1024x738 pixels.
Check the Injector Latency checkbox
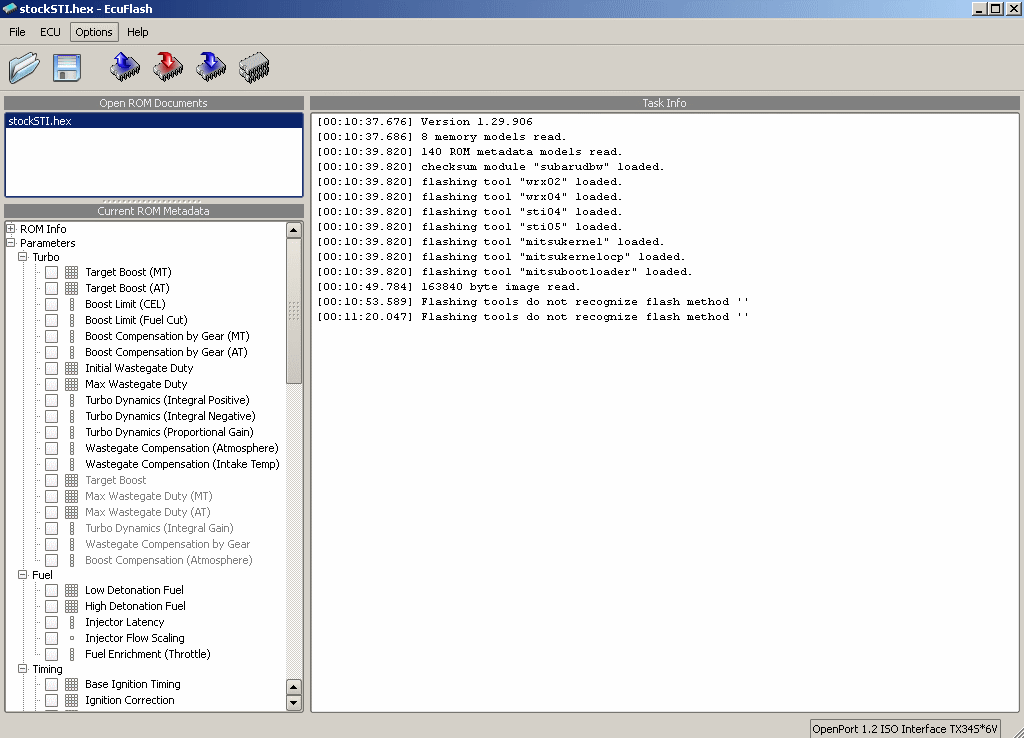pyautogui.click(x=52, y=622)
